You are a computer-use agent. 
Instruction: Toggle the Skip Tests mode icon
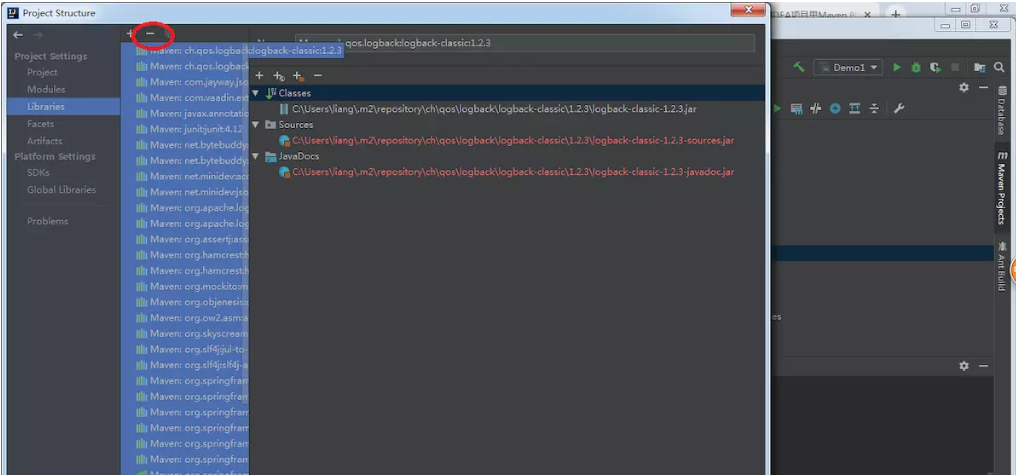tap(835, 108)
